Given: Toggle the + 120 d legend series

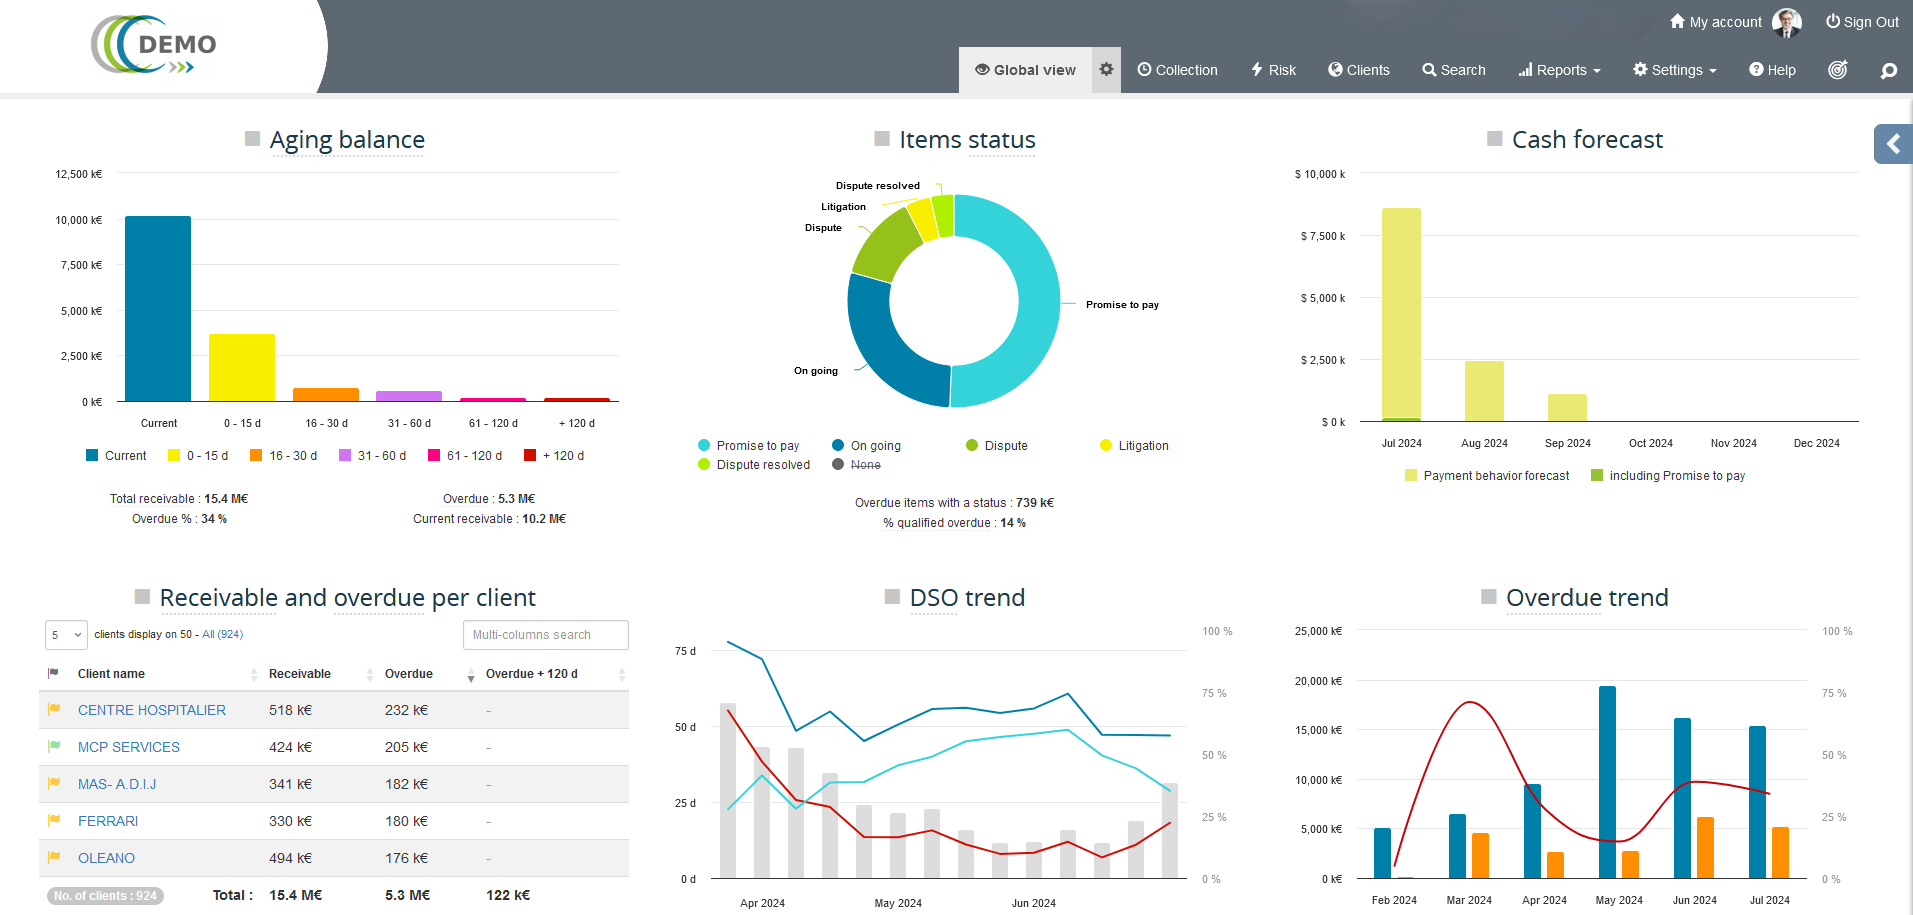Looking at the screenshot, I should [554, 456].
